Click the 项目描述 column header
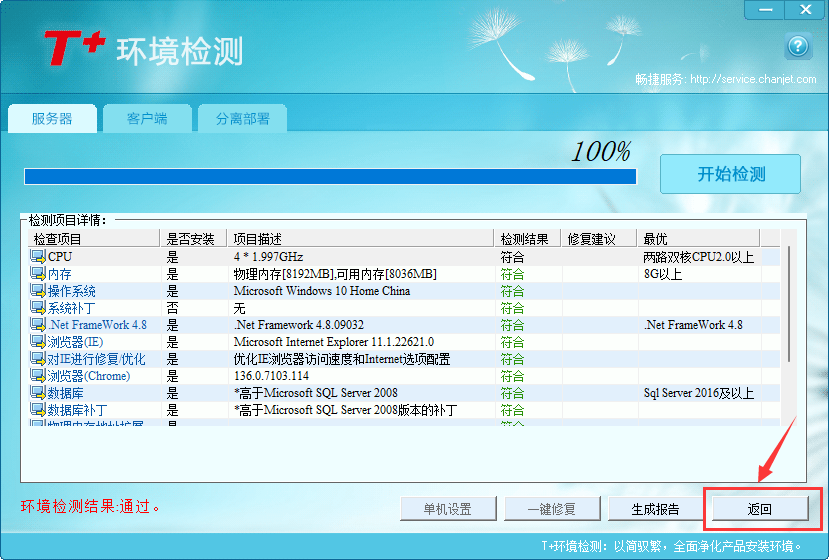 point(360,239)
